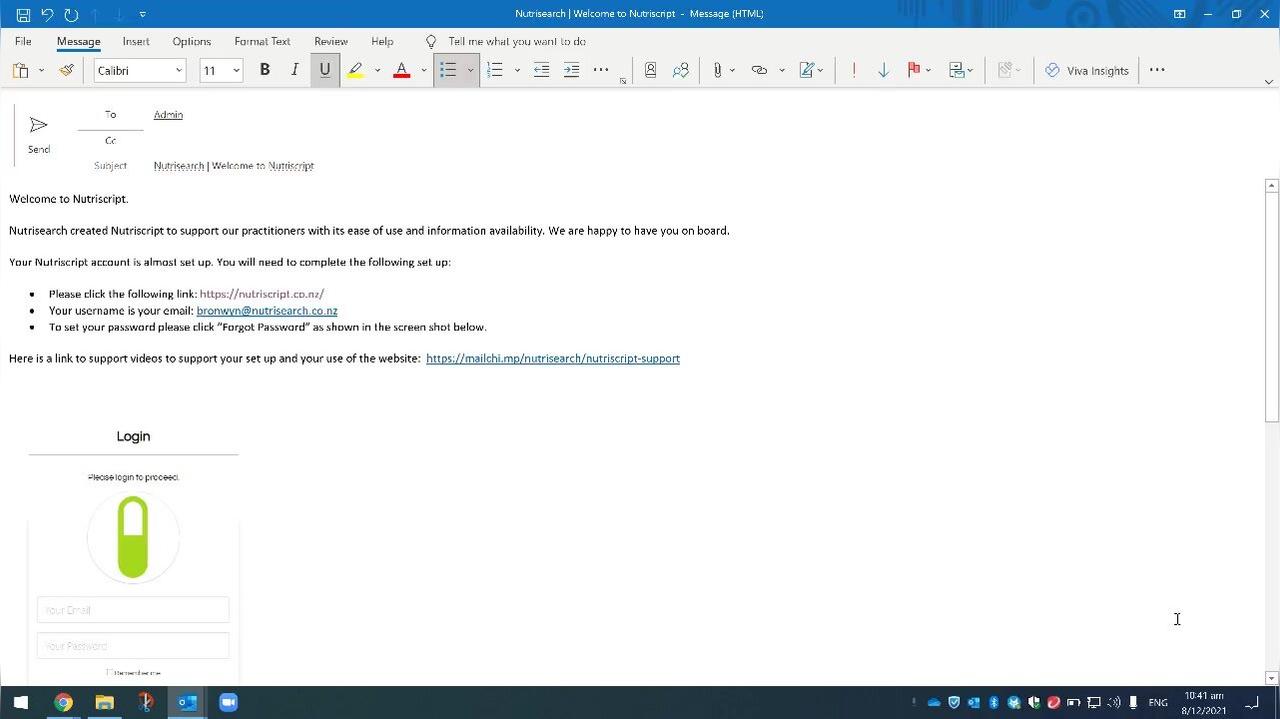
Task: Click Attach File paperclip icon
Action: pos(717,70)
